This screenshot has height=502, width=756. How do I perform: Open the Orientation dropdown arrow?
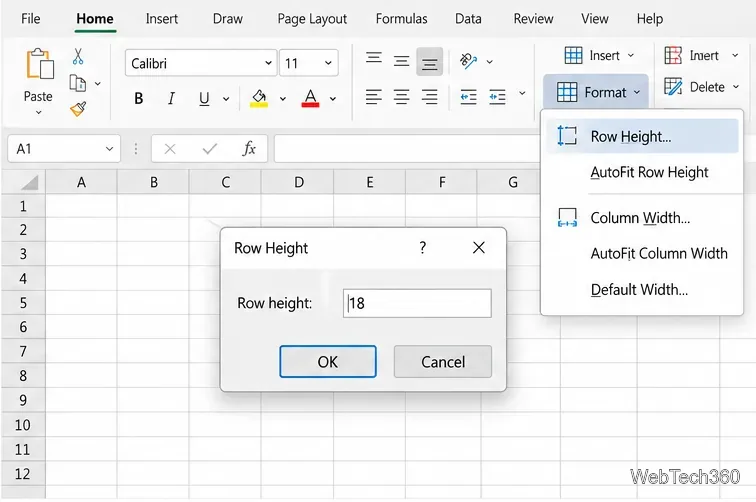pyautogui.click(x=489, y=61)
